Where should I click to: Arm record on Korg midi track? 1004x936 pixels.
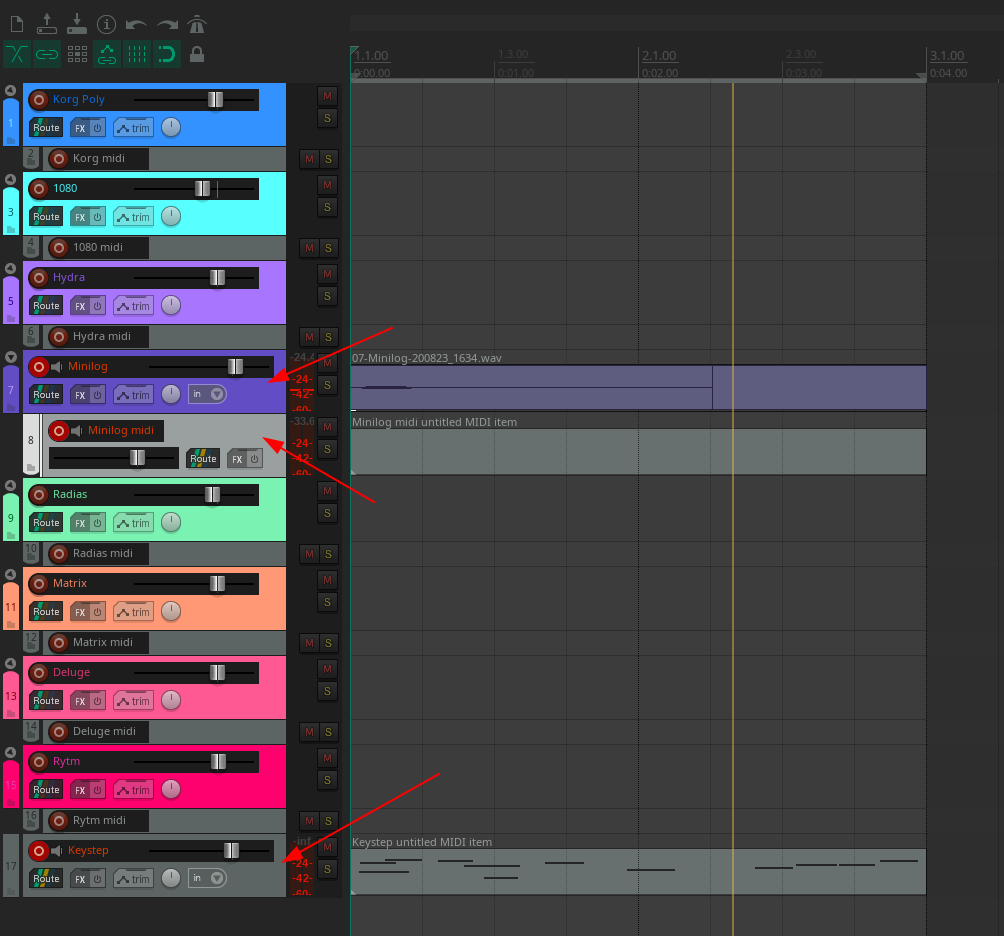pos(59,159)
